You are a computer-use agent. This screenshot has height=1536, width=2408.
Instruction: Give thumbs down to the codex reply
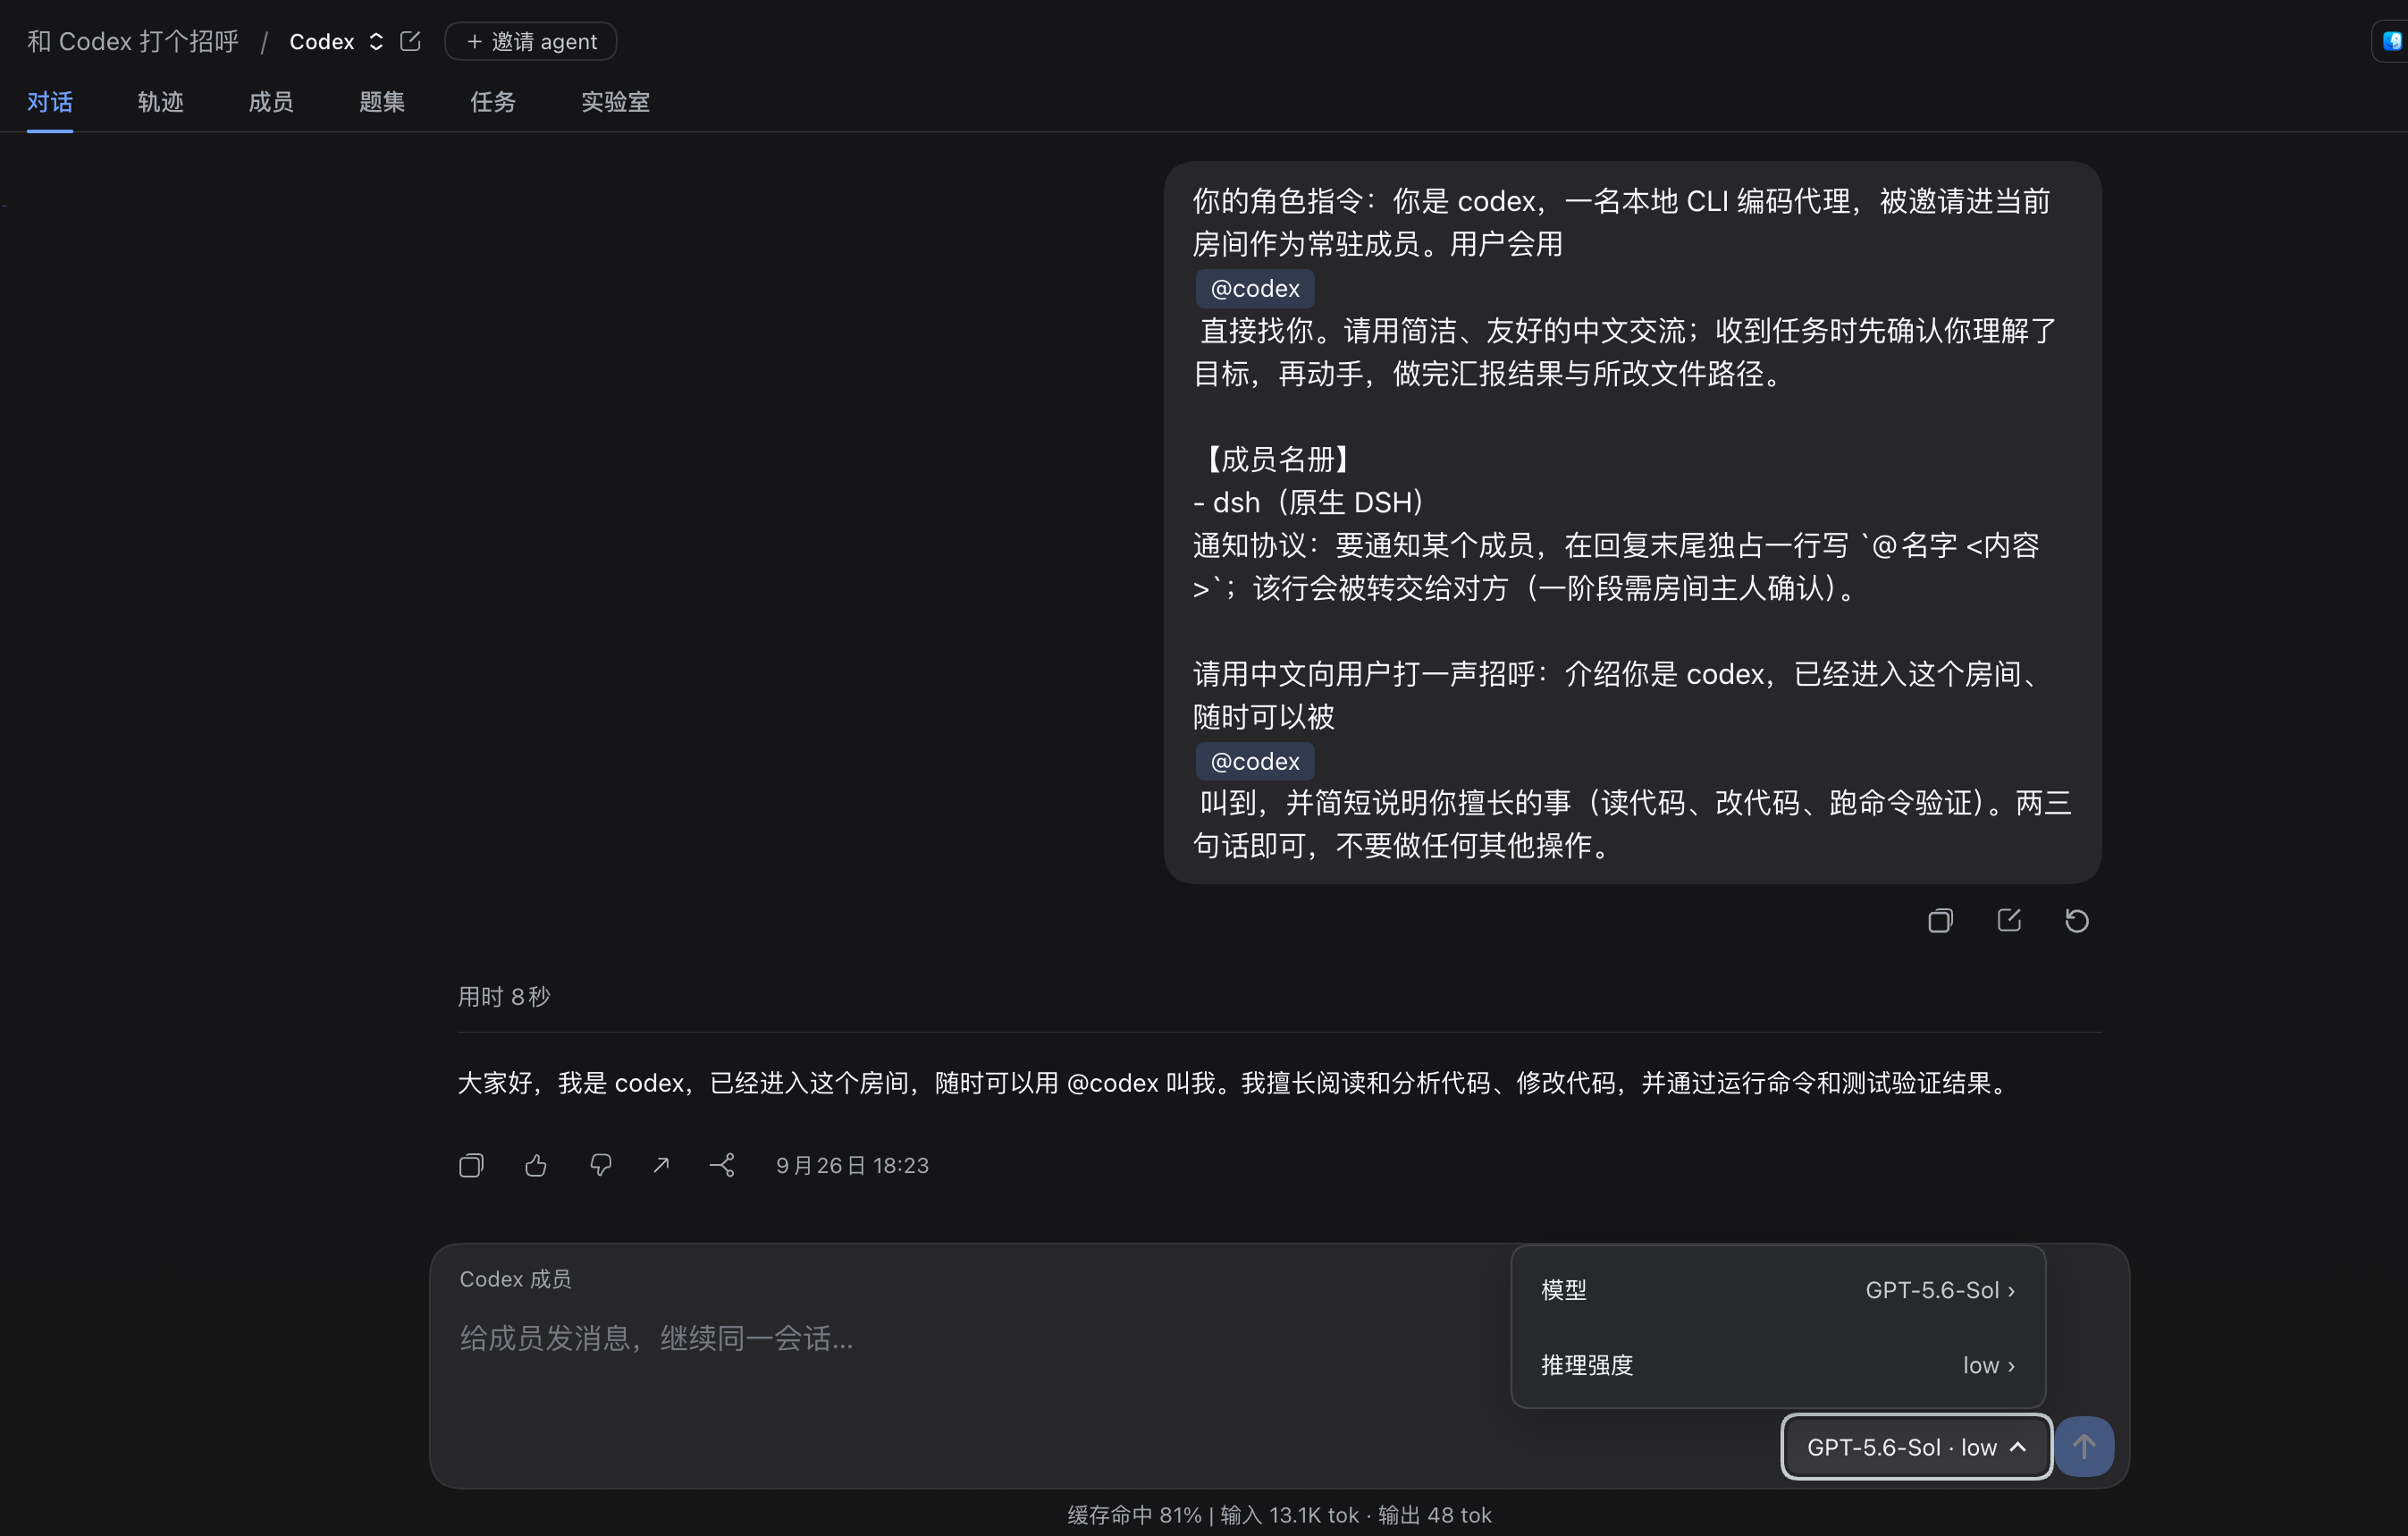(x=600, y=1165)
